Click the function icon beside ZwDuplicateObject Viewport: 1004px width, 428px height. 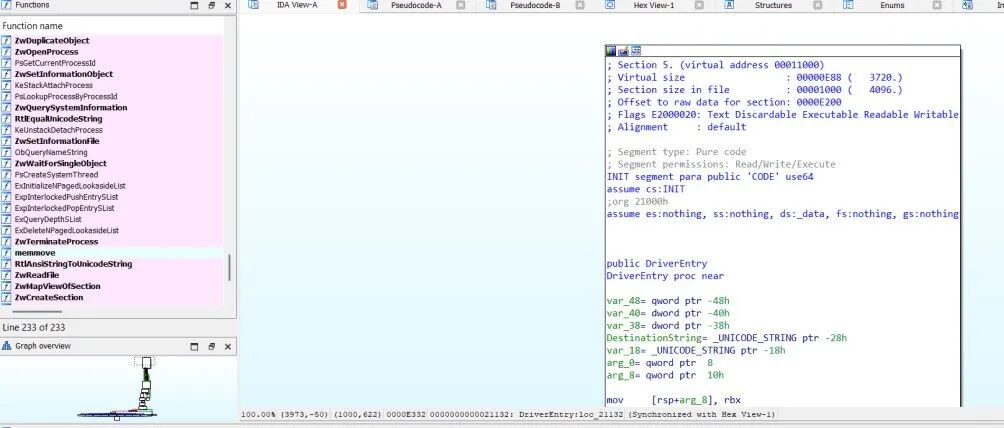[6, 40]
